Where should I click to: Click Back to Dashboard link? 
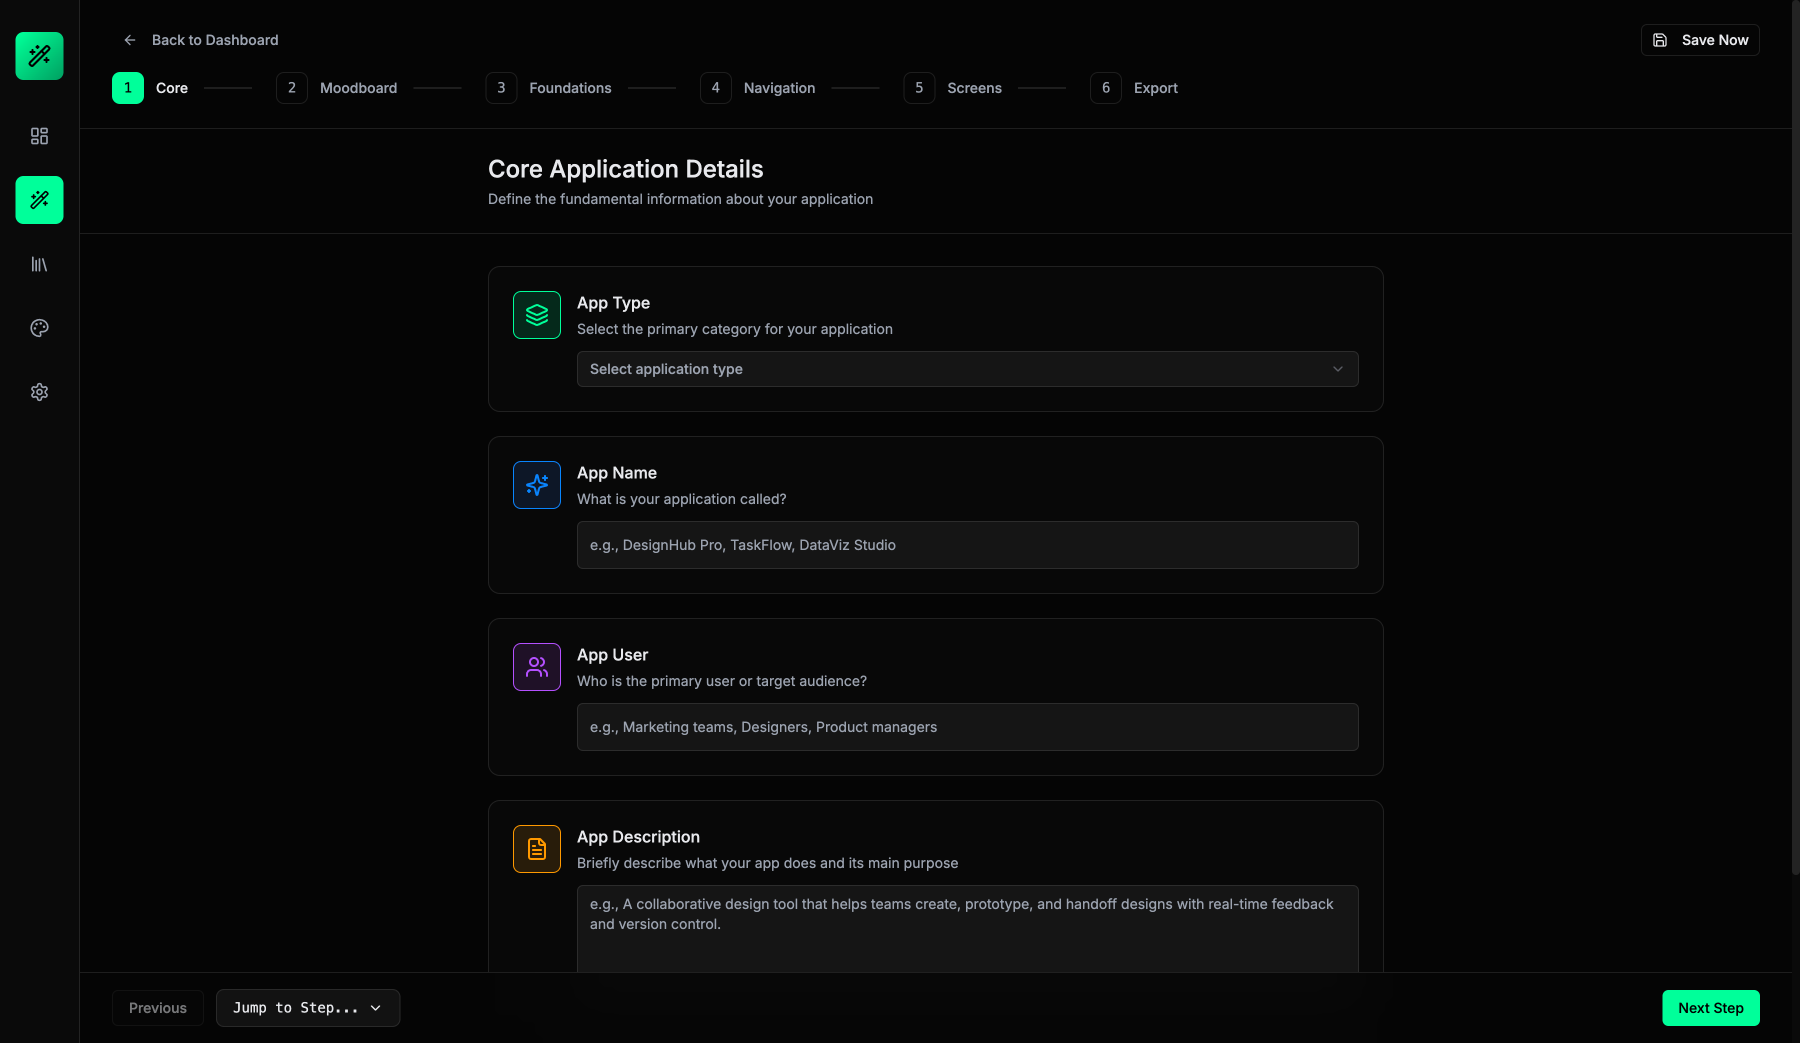pyautogui.click(x=200, y=40)
